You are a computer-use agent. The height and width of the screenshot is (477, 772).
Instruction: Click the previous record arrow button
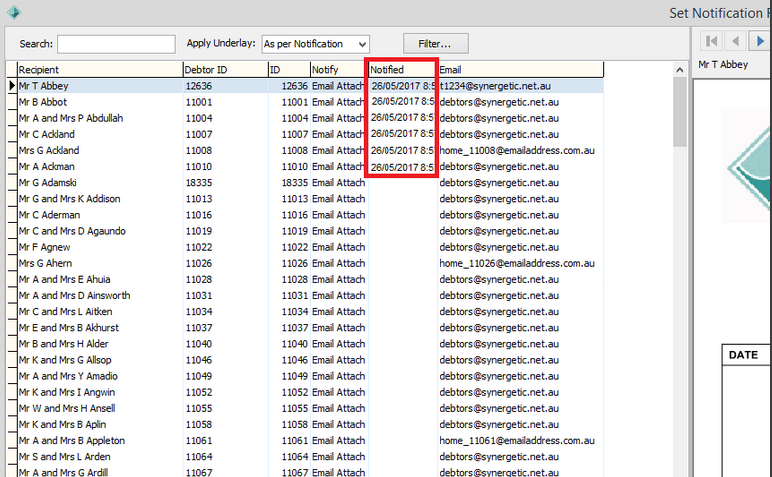(x=736, y=41)
